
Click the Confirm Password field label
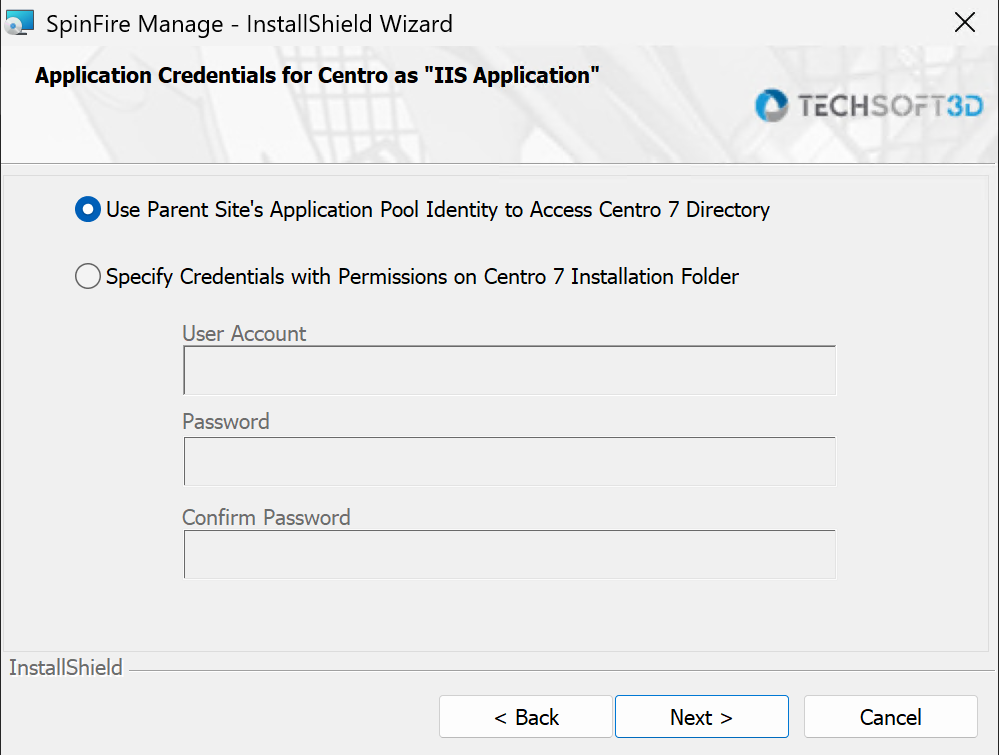tap(266, 517)
